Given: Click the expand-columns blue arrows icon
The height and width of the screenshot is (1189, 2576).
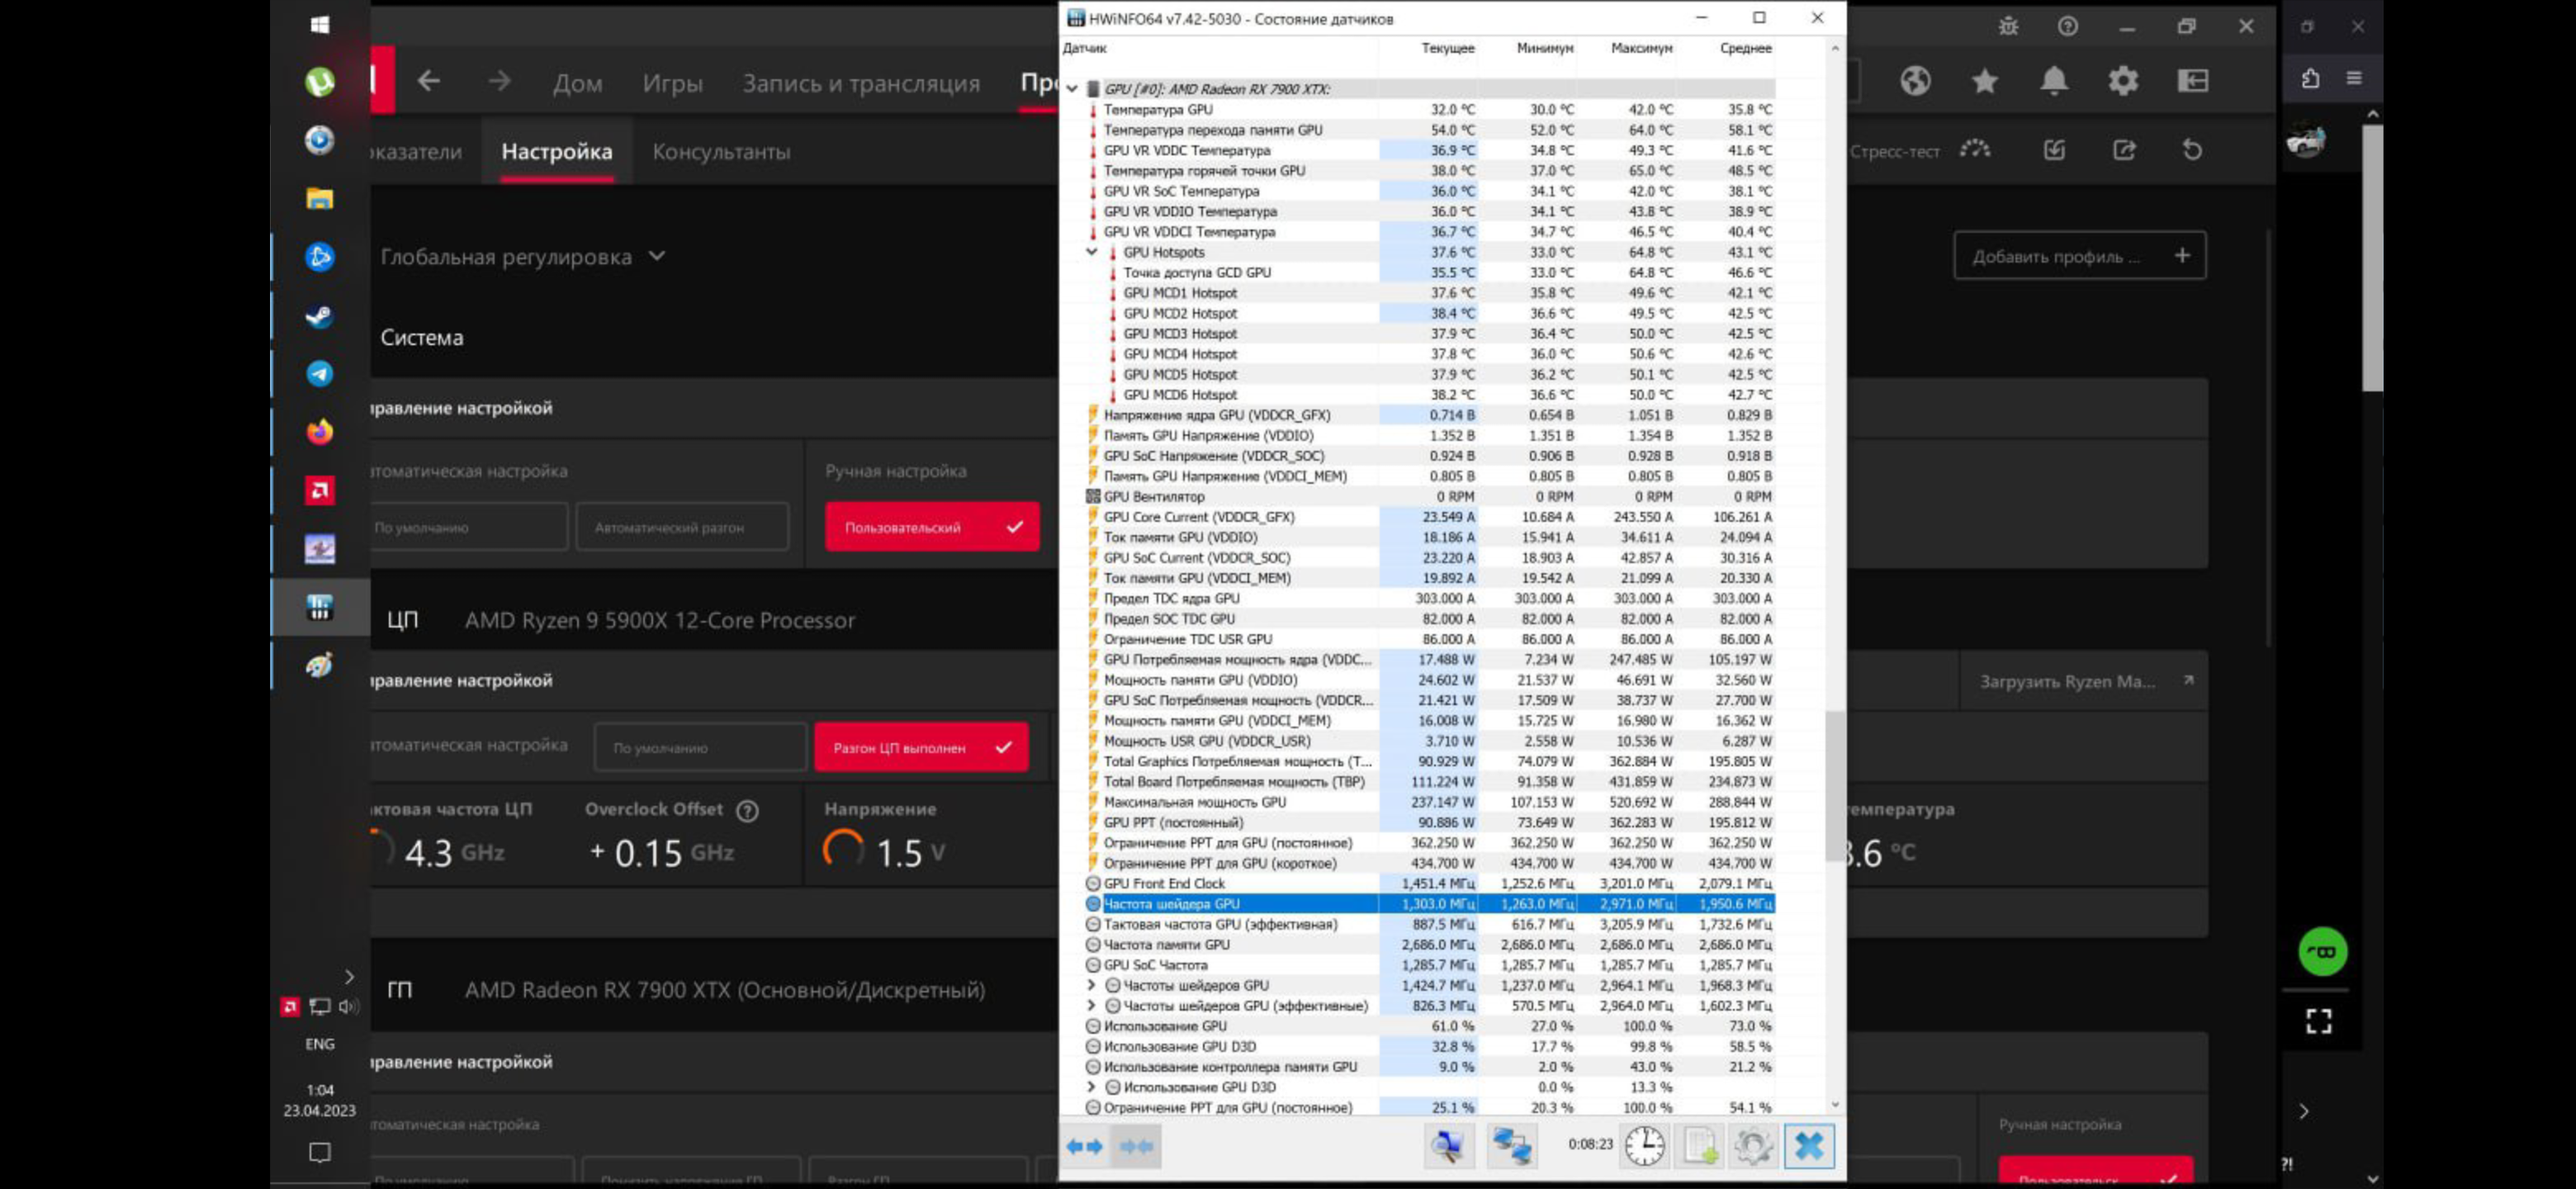Looking at the screenshot, I should coord(1084,1146).
